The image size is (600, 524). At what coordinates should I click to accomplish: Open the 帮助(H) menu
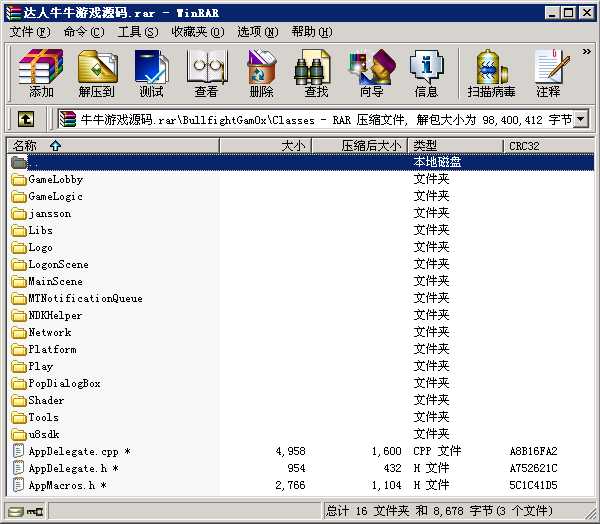pyautogui.click(x=312, y=32)
